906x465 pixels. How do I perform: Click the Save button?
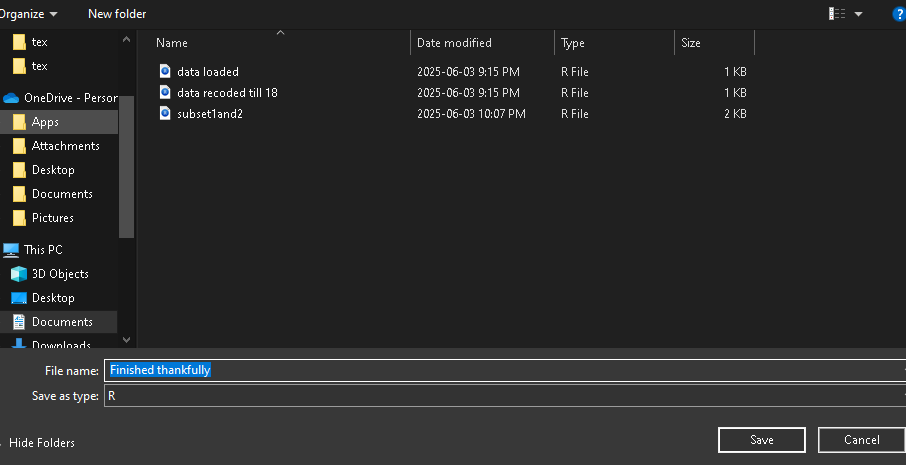point(762,440)
